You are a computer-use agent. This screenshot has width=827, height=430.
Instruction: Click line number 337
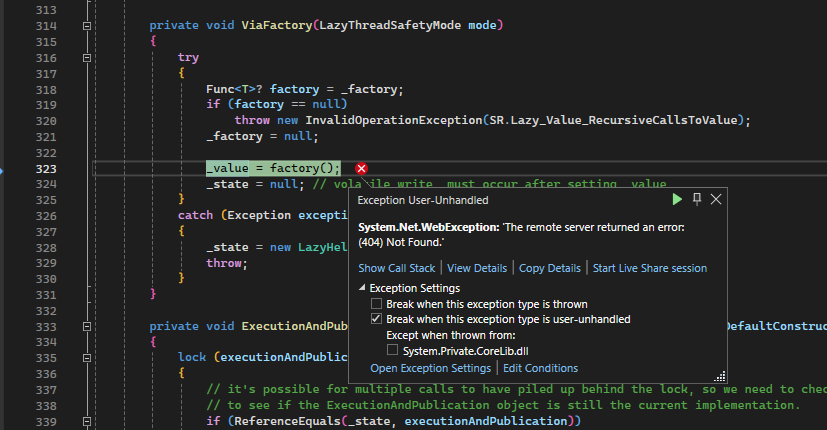[x=46, y=390]
